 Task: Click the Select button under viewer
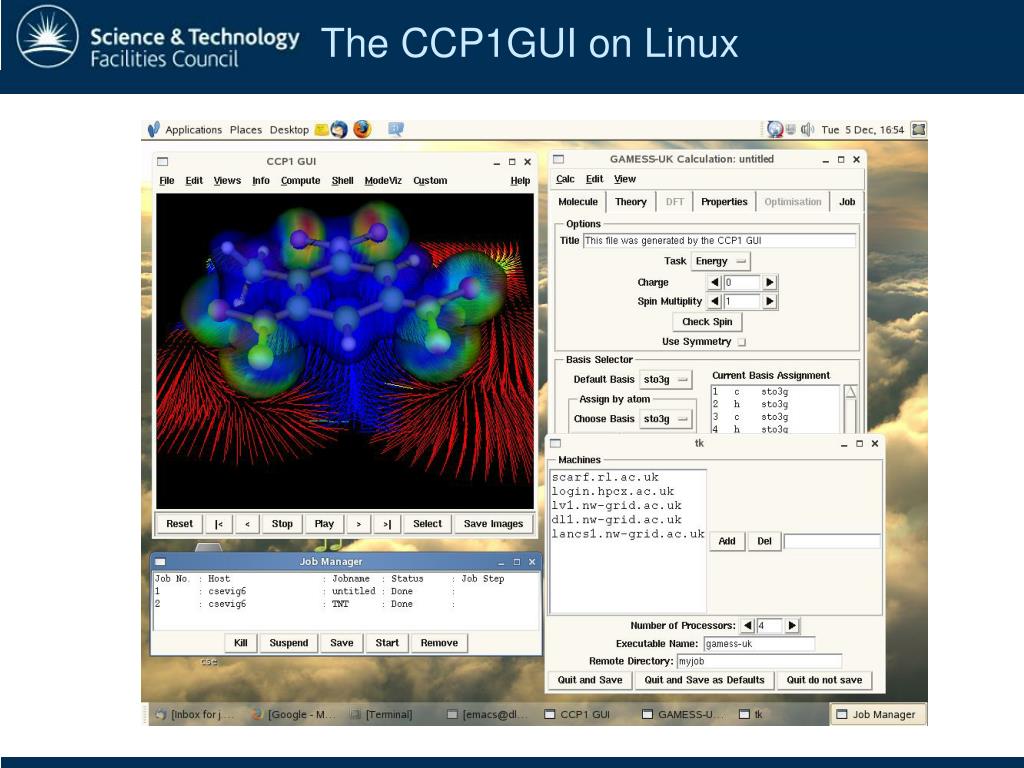click(427, 524)
